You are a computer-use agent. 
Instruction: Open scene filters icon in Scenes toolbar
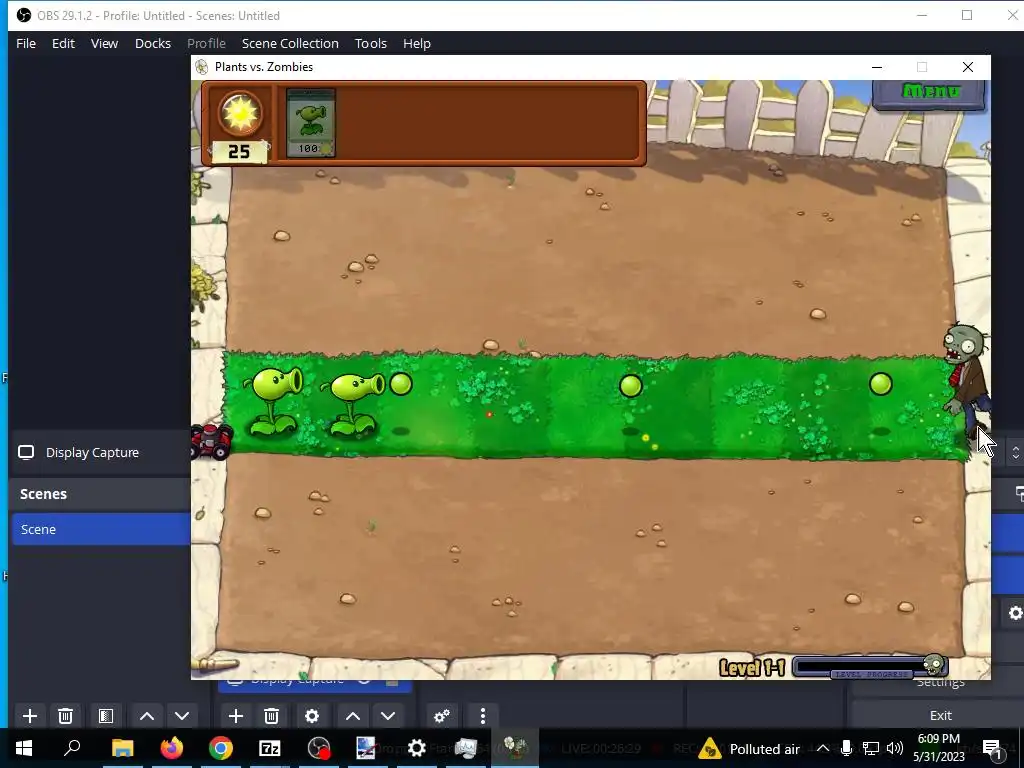point(106,716)
